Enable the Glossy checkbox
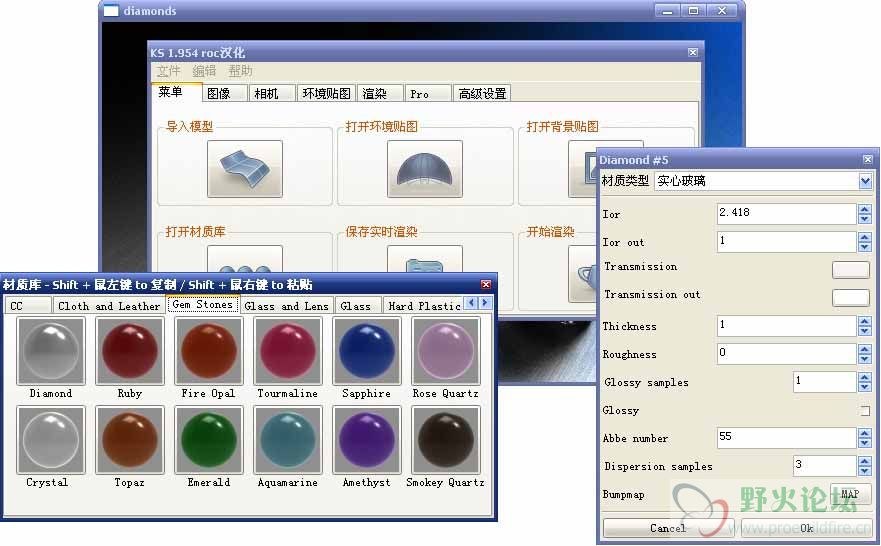 [865, 411]
